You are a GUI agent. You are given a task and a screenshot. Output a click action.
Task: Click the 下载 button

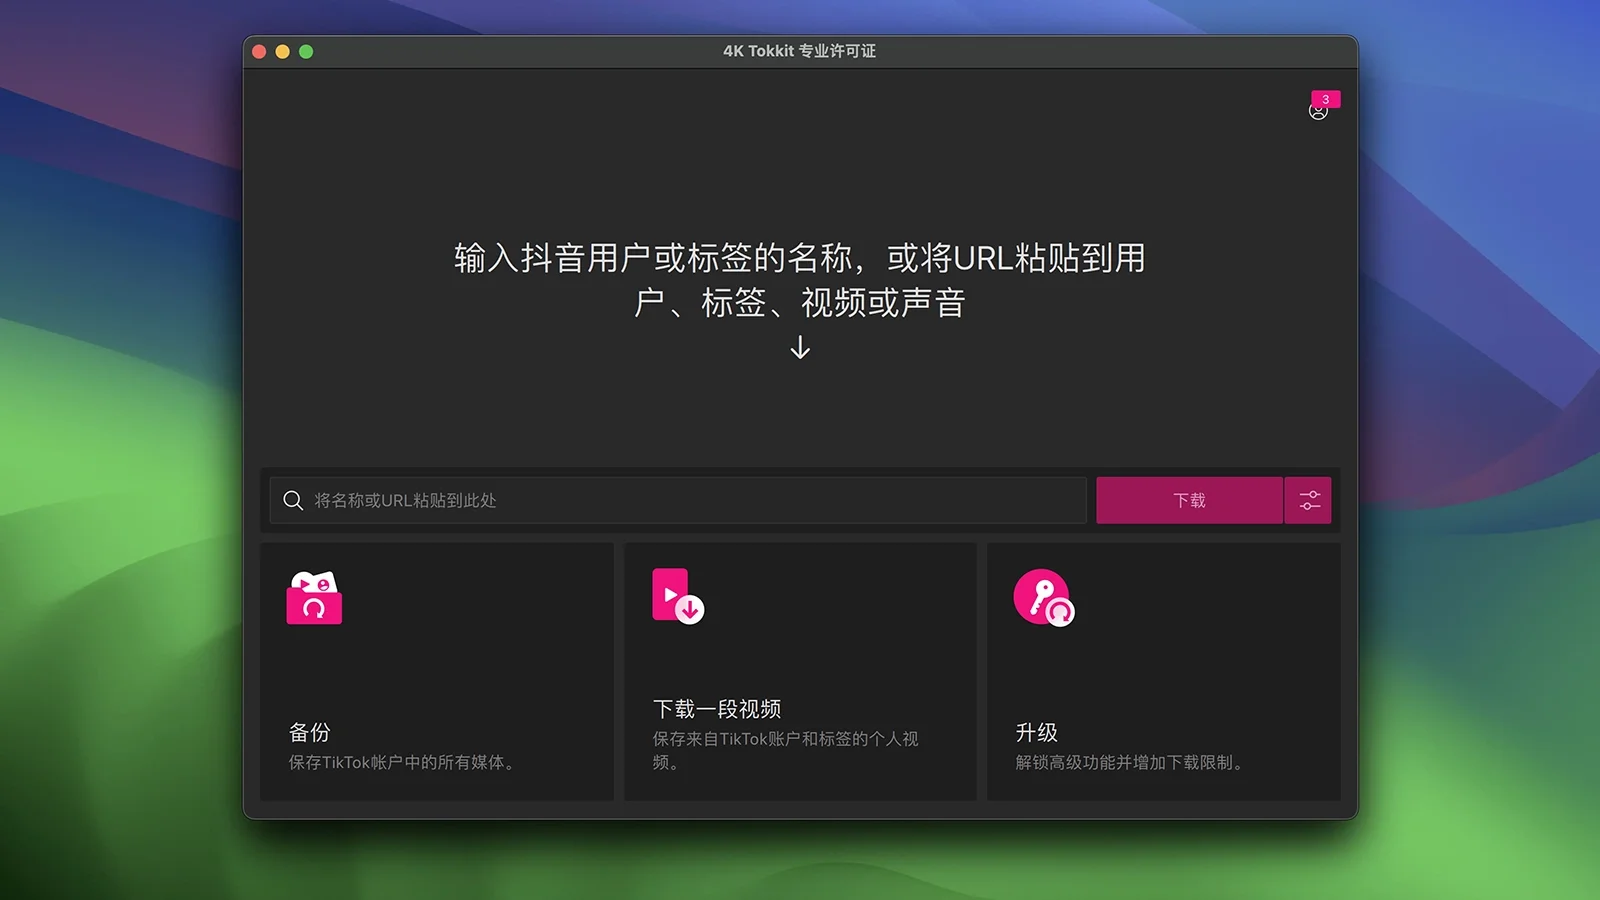(1189, 500)
